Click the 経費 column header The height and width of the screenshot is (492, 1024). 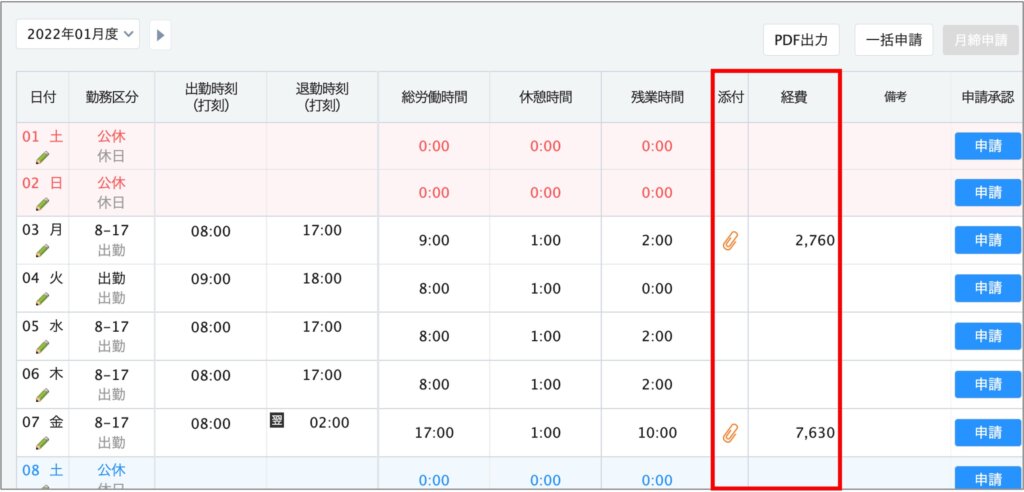click(793, 97)
